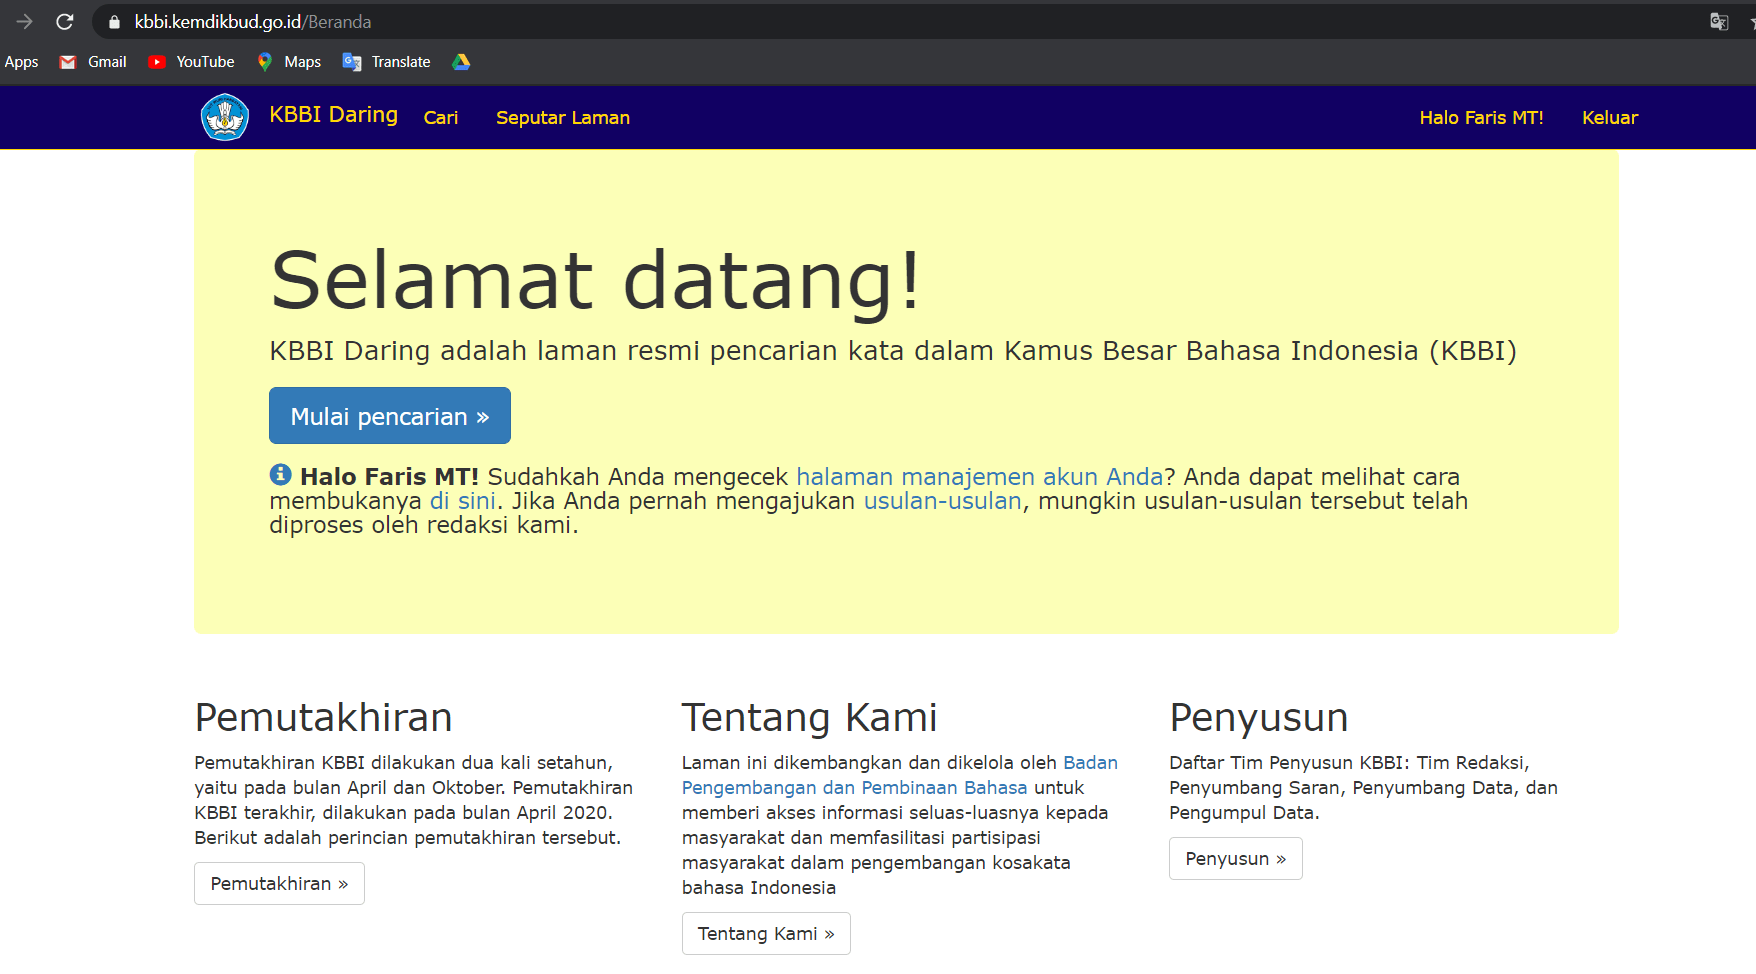
Task: Click the Pemutakhiran » button
Action: click(279, 884)
